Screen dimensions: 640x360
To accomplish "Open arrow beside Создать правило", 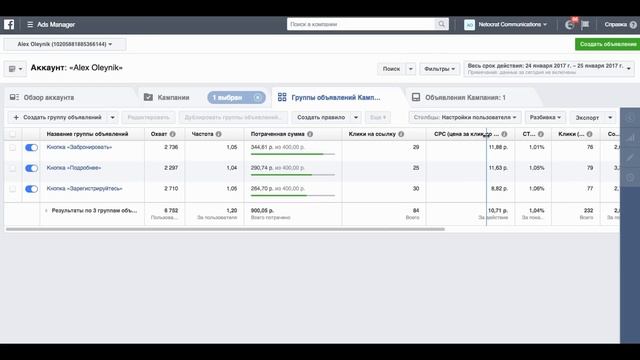I will tap(356, 118).
